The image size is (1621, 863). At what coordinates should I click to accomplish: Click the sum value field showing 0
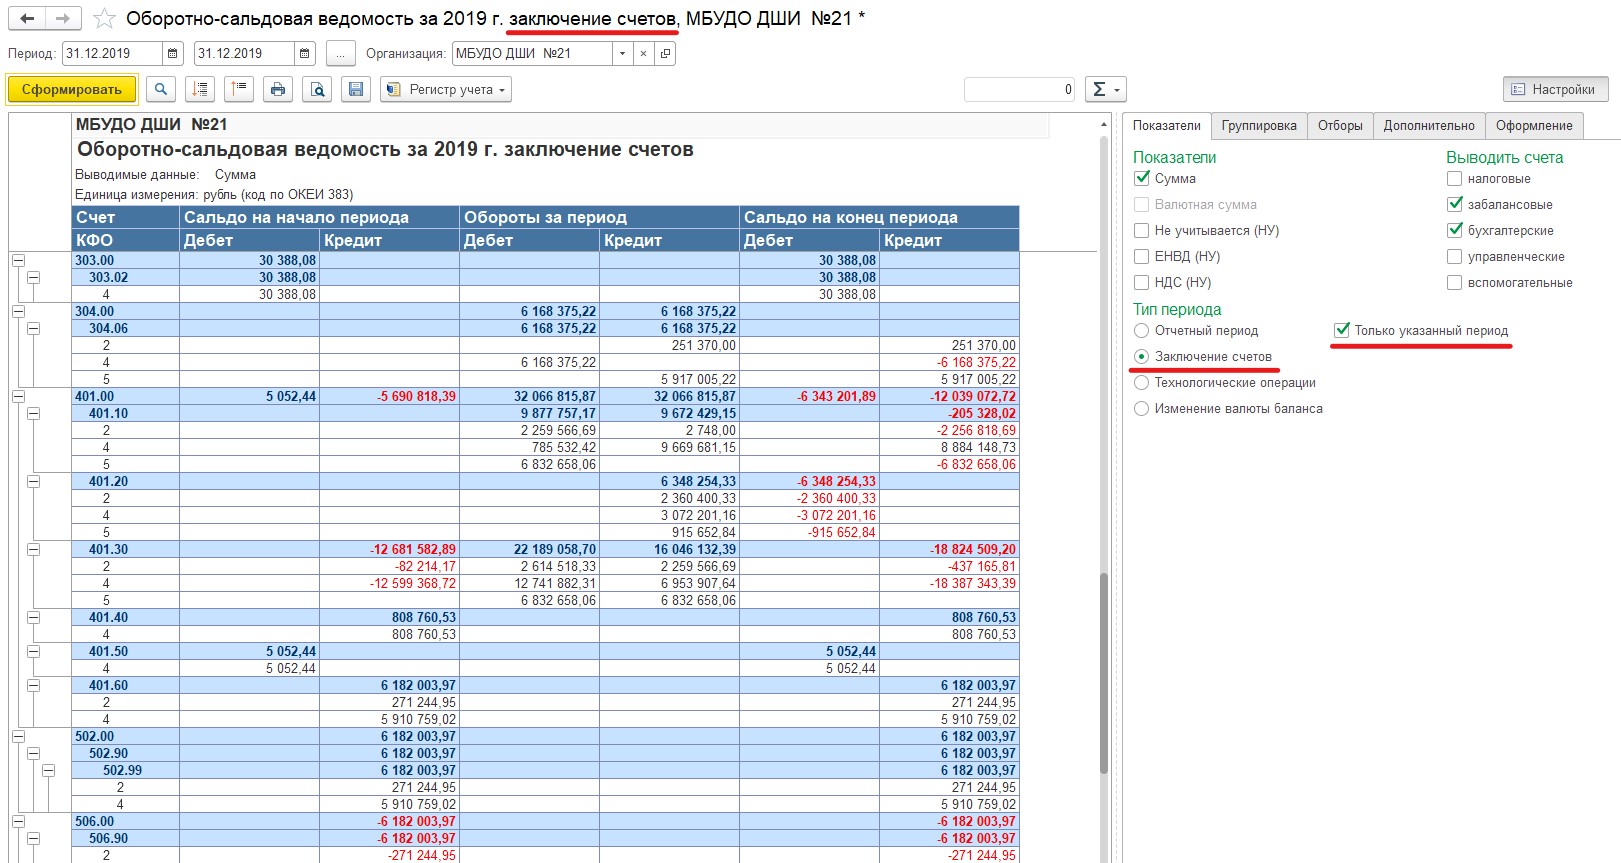point(1019,90)
